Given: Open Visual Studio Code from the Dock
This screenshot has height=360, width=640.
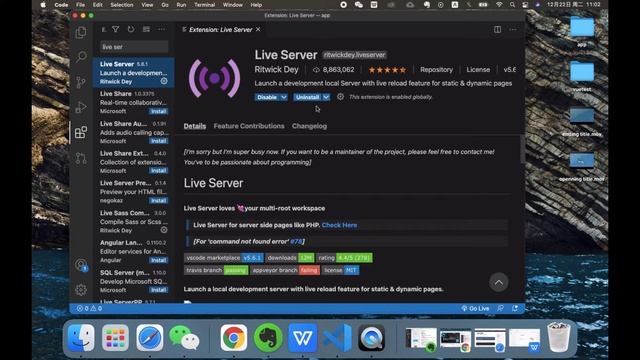Looking at the screenshot, I should pyautogui.click(x=337, y=338).
